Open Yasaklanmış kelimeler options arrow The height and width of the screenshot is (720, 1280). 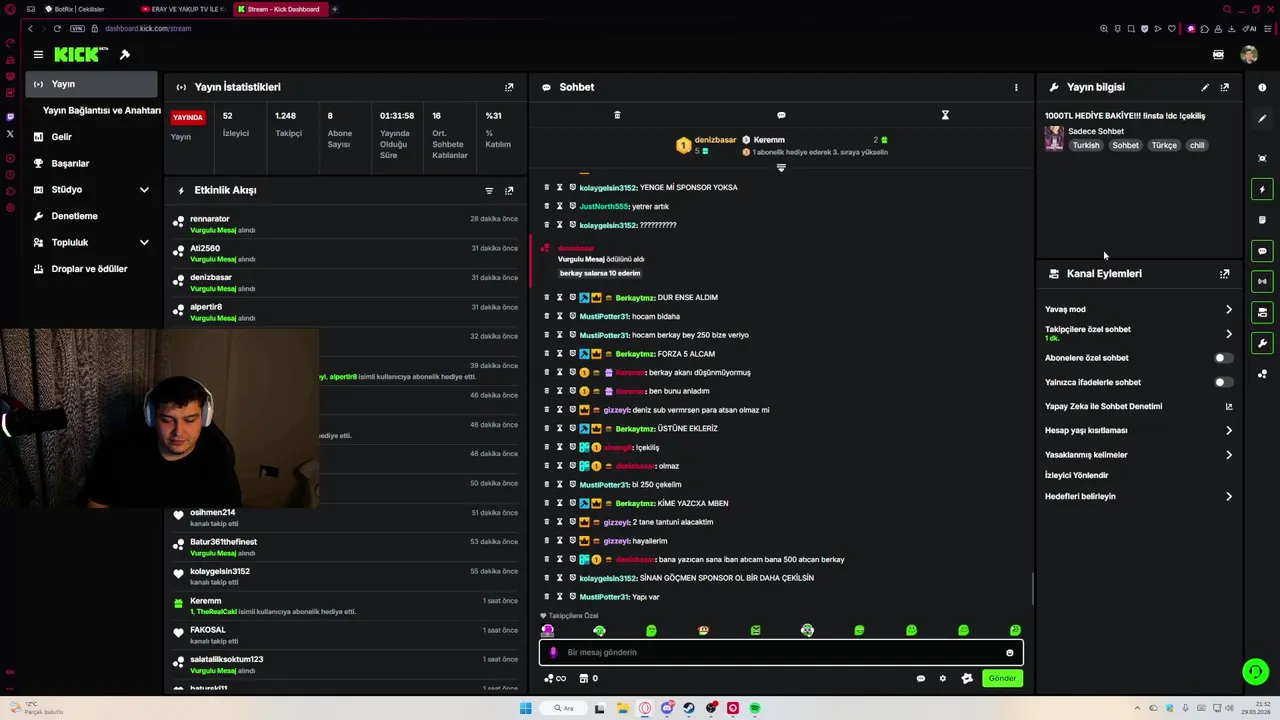(x=1229, y=455)
